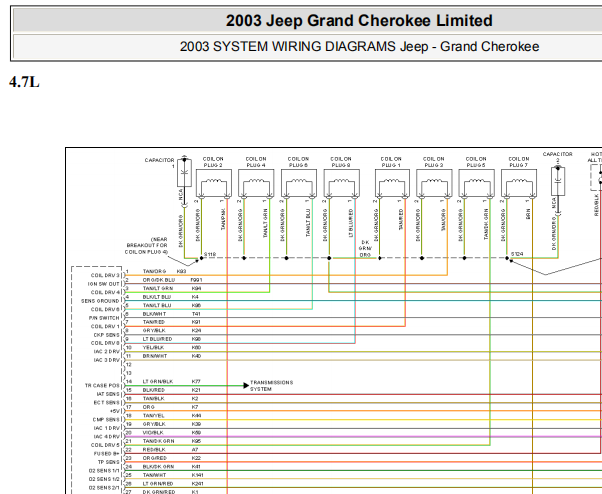Click the A7 circuit code
602x494 pixels.
tap(195, 449)
